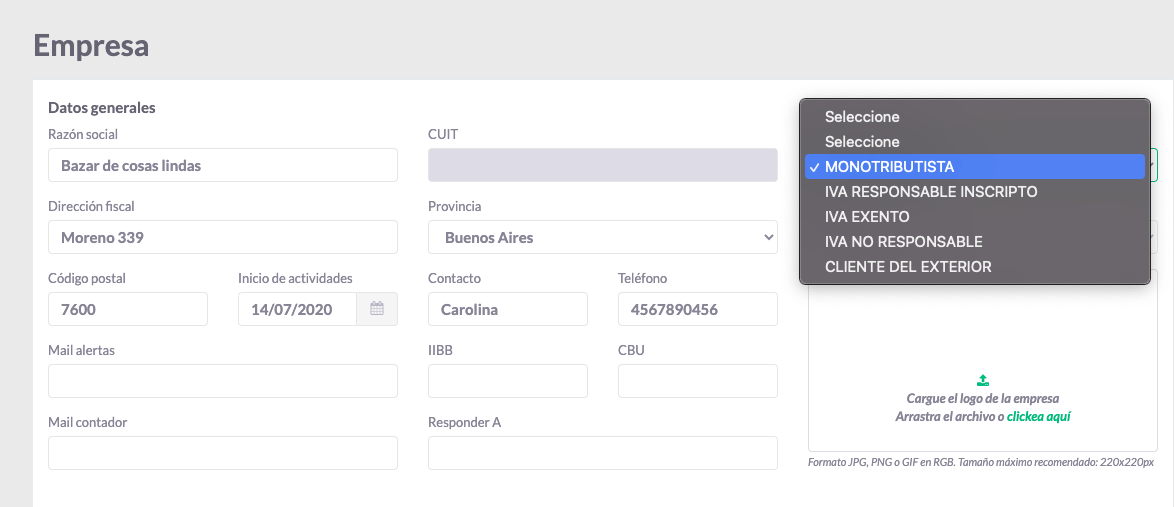Pick the IVA EXENTO option
The height and width of the screenshot is (507, 1174).
pyautogui.click(x=975, y=216)
